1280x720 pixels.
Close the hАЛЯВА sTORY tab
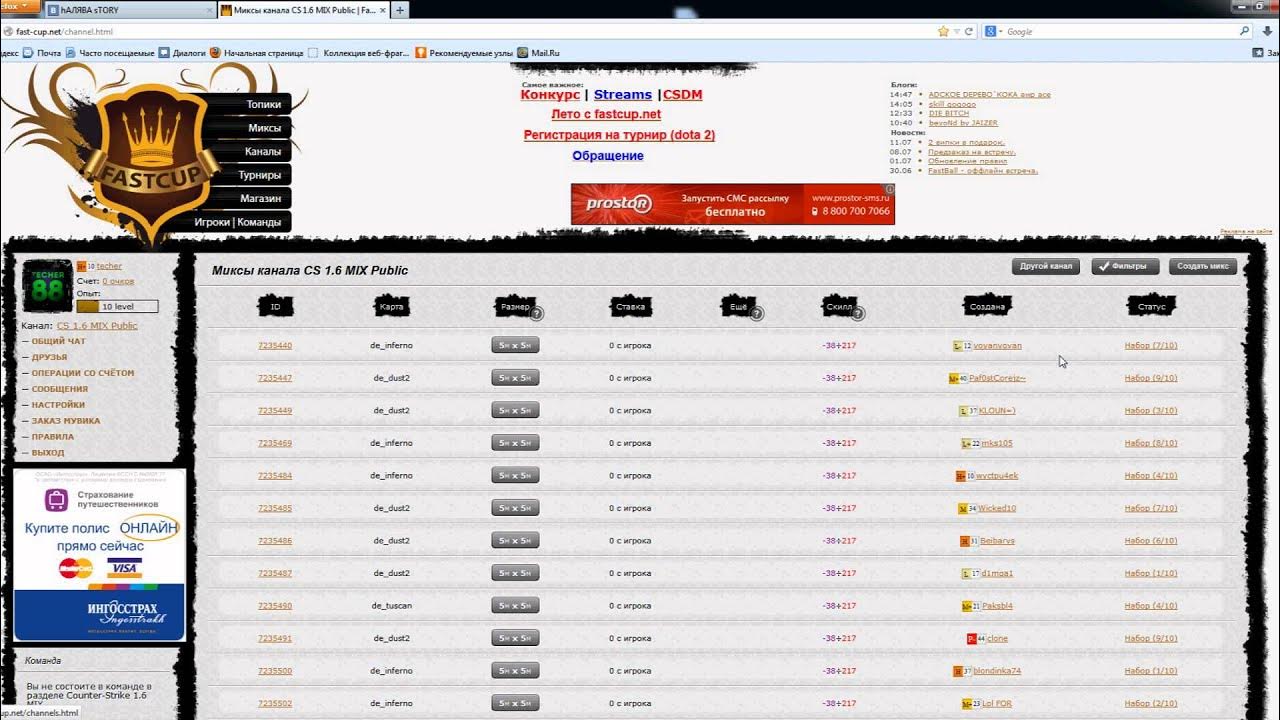tap(208, 10)
